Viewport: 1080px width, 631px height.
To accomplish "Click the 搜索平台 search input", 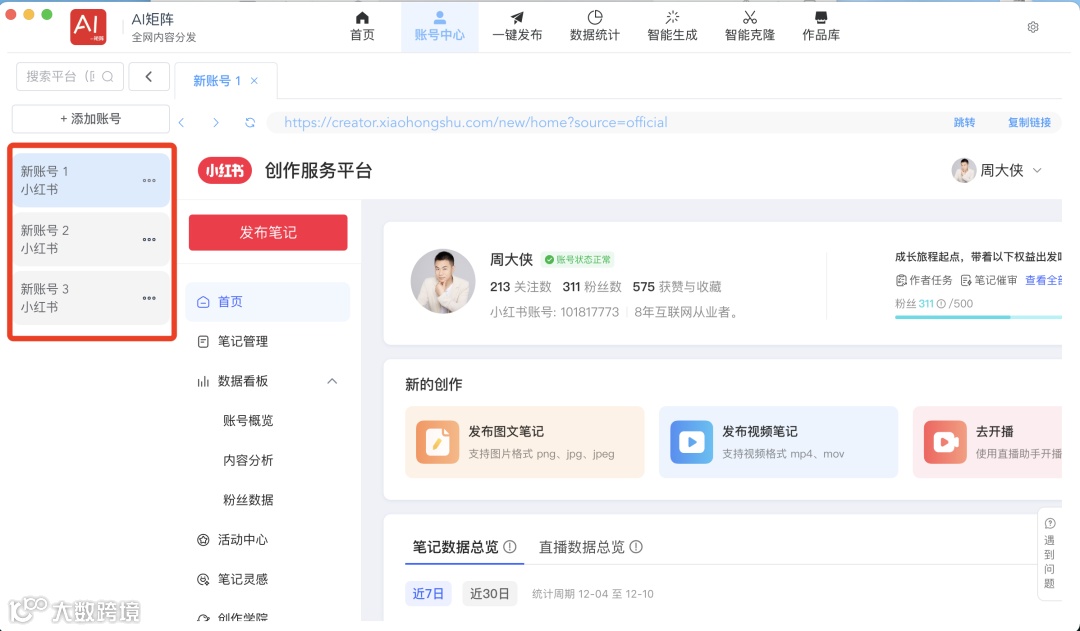I will (x=70, y=76).
